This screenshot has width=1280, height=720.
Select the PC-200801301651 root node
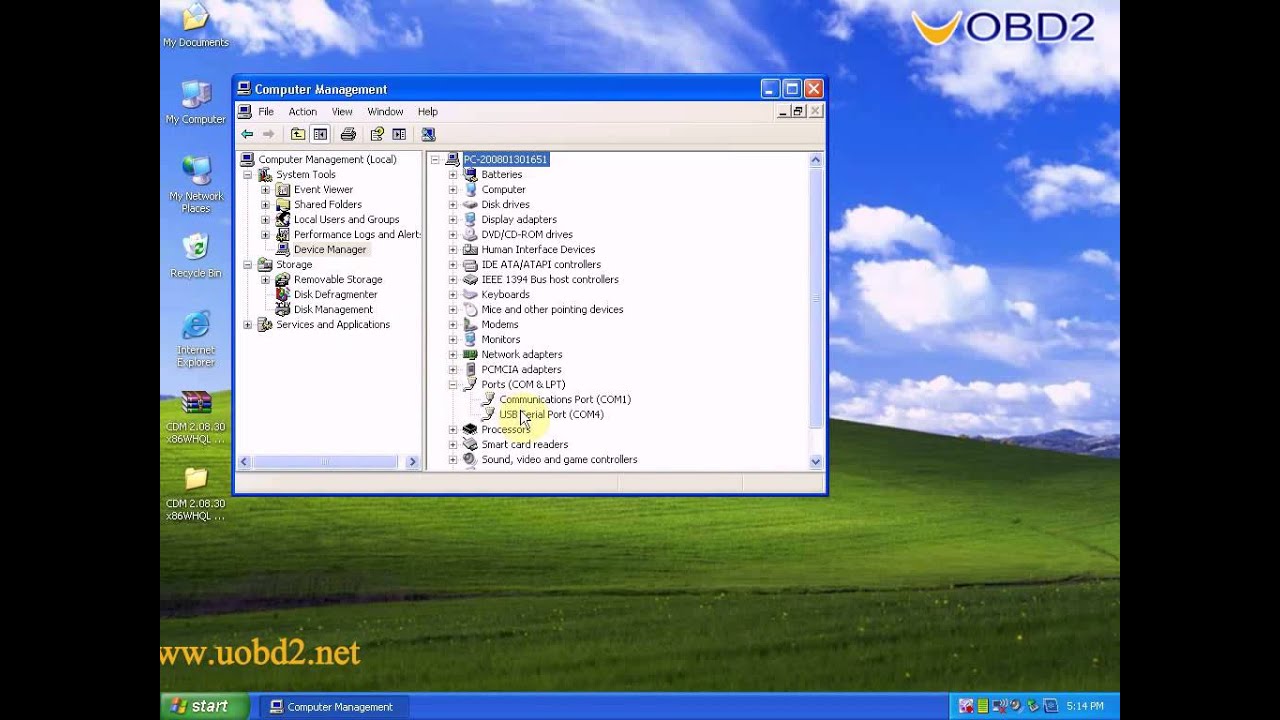point(506,159)
